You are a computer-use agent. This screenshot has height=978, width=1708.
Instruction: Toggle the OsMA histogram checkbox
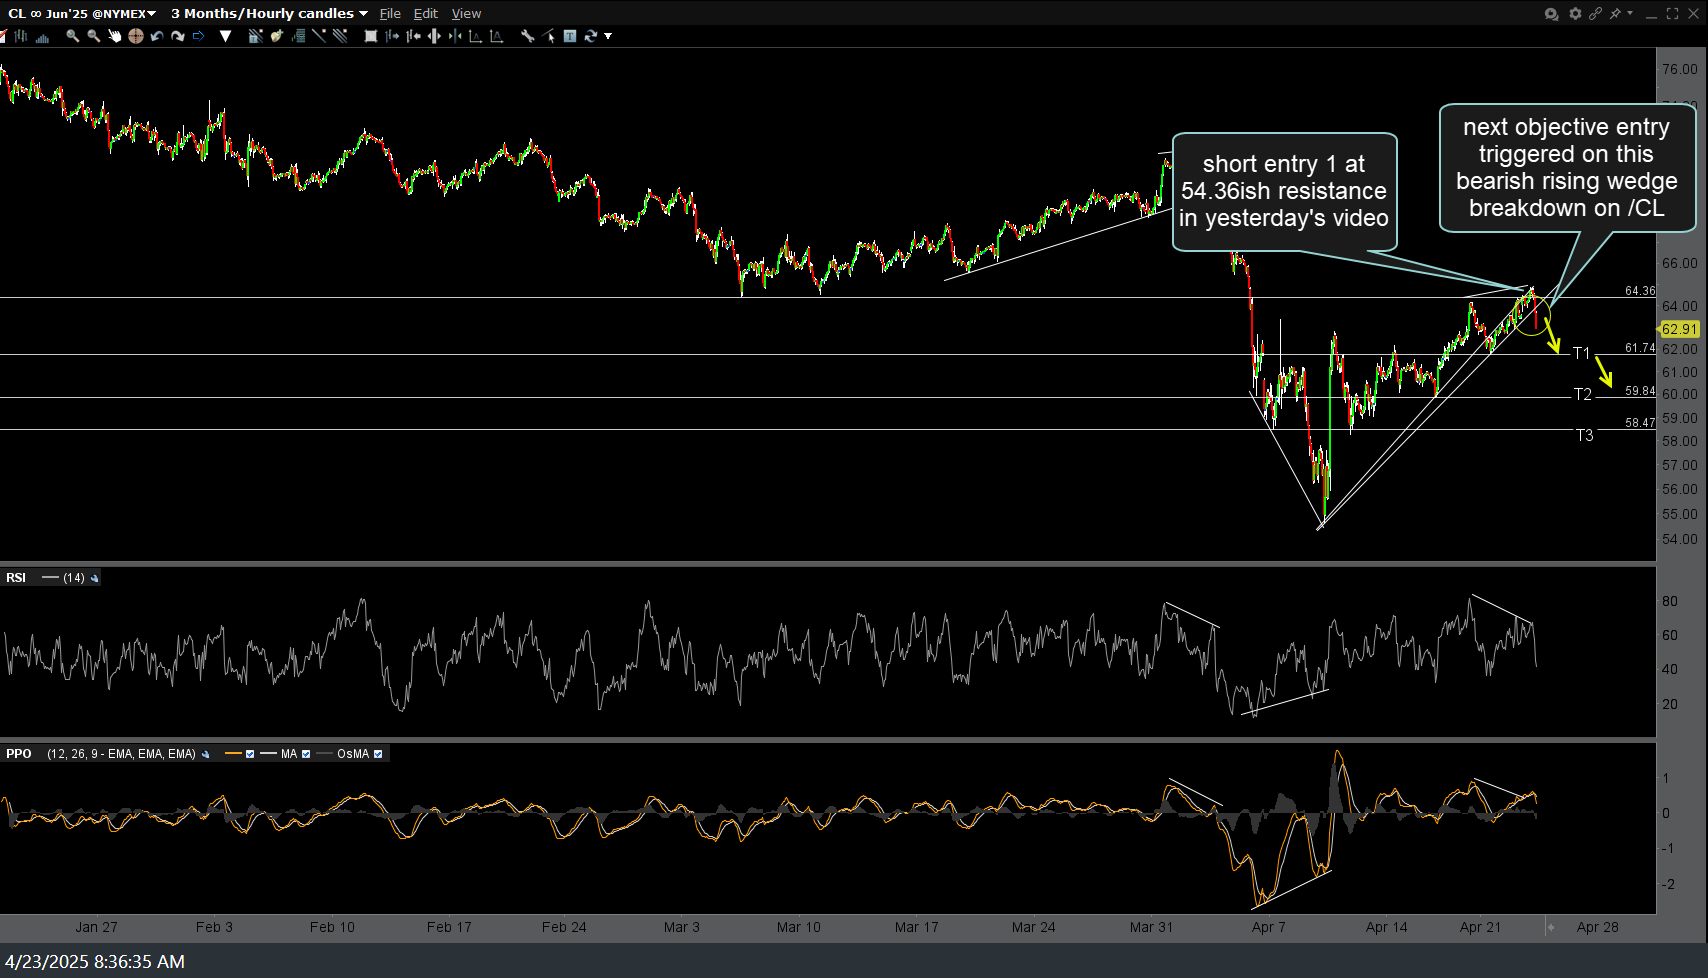click(378, 754)
